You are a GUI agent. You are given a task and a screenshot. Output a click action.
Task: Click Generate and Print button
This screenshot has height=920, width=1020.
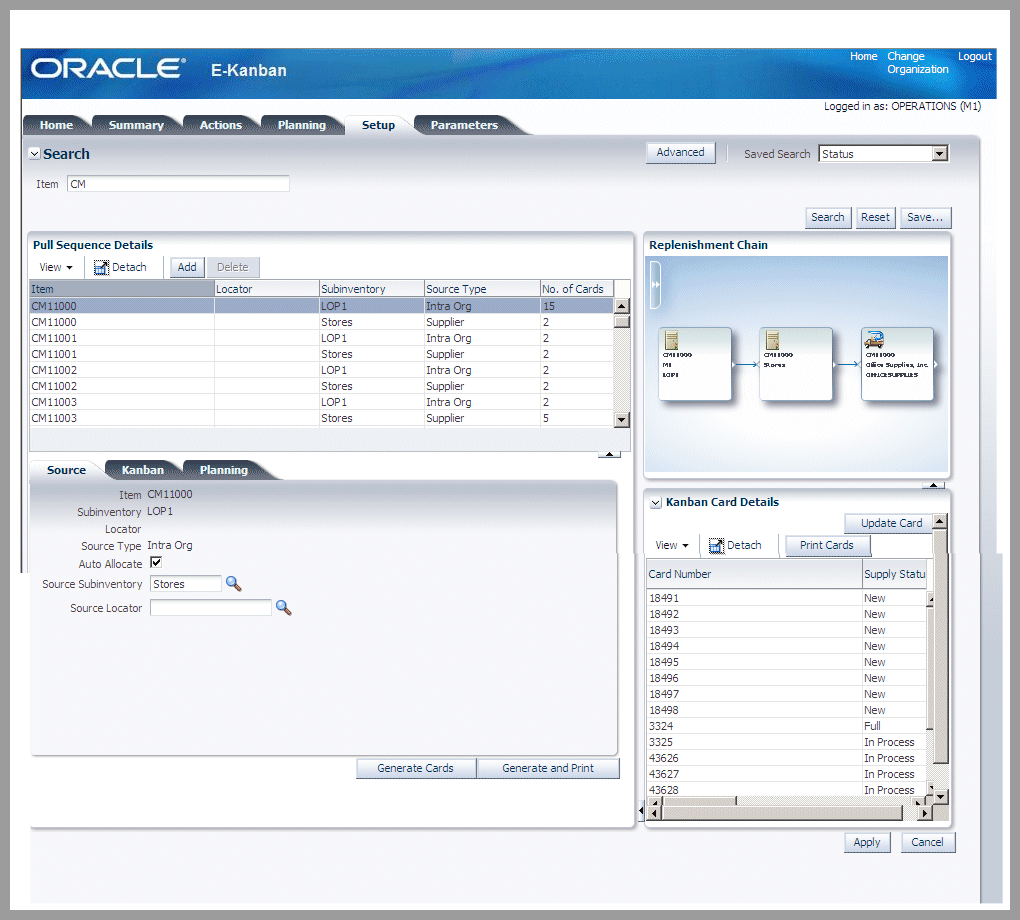[548, 768]
